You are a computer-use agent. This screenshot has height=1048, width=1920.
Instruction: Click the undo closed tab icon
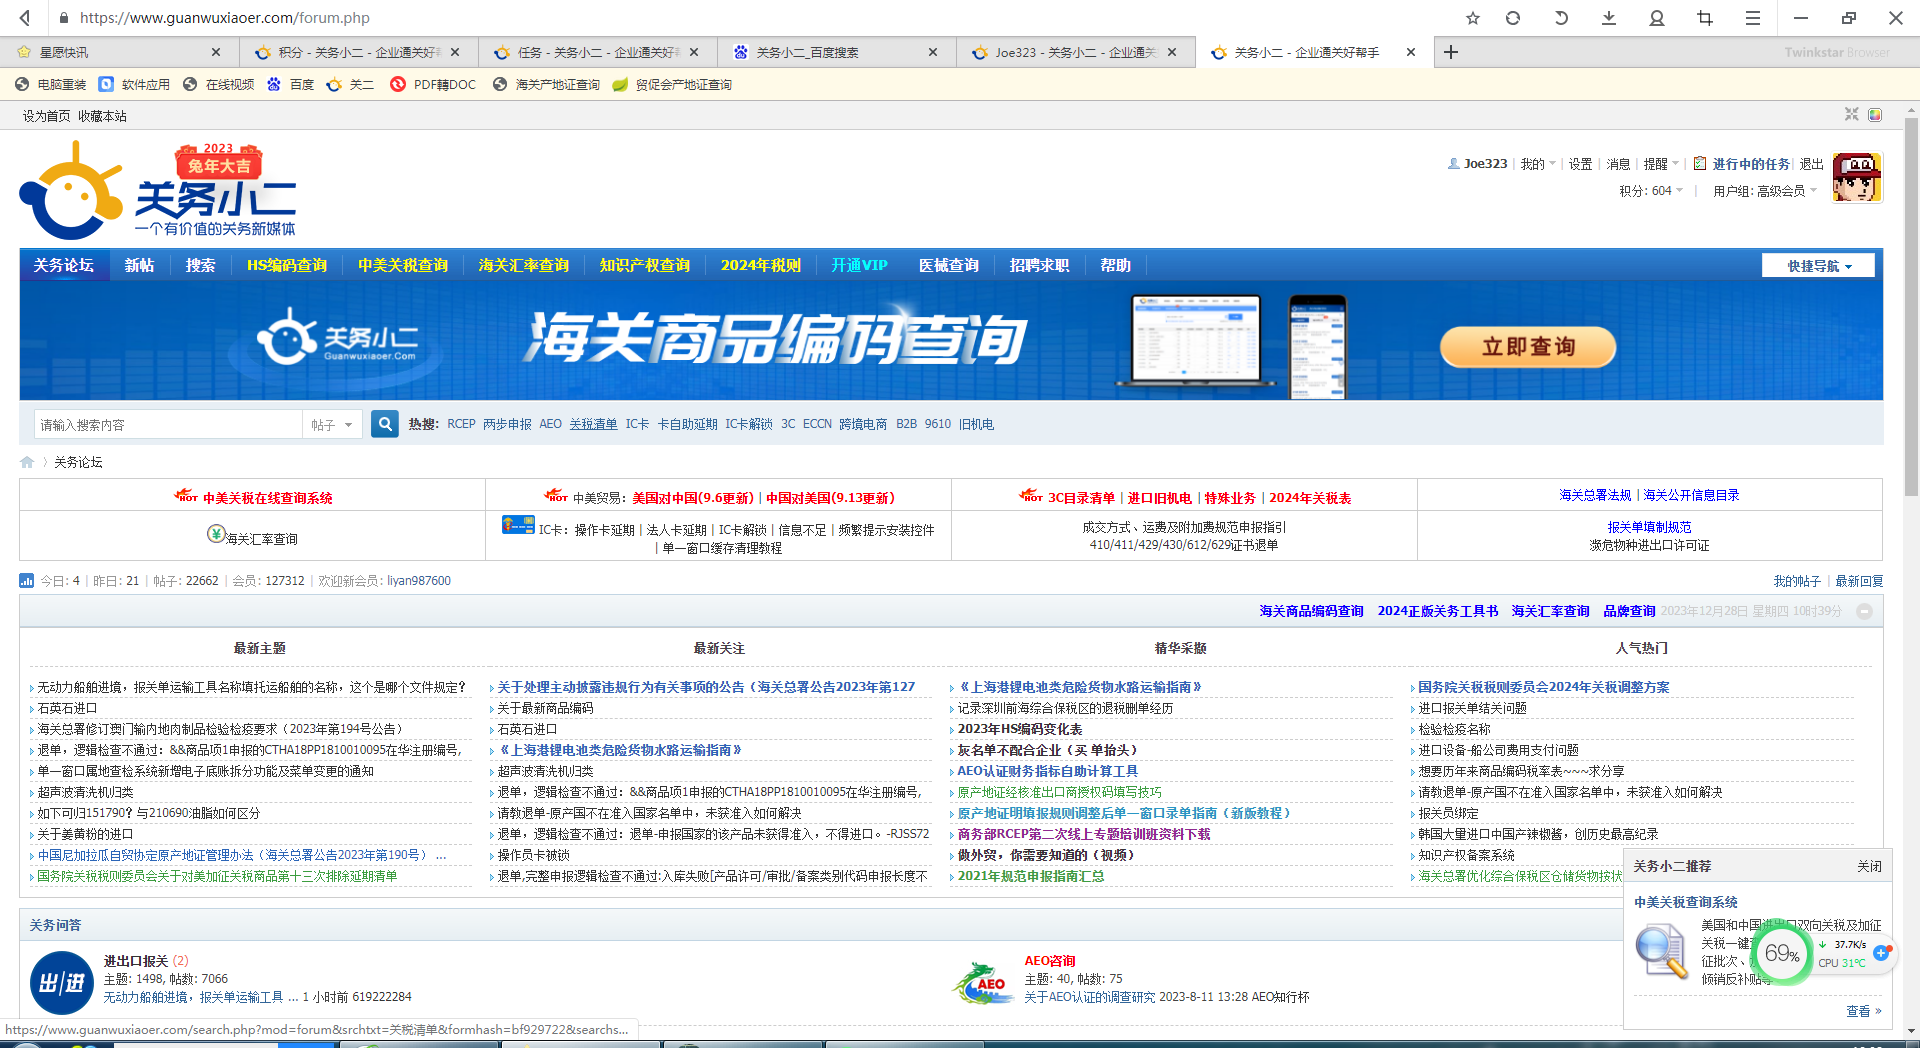coord(1561,18)
